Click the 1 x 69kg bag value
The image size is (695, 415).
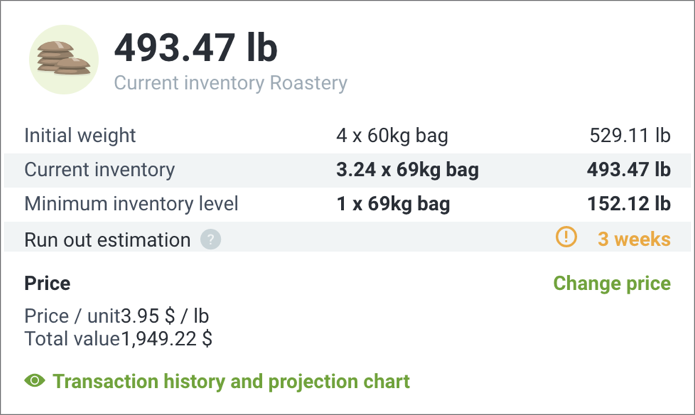click(x=393, y=204)
